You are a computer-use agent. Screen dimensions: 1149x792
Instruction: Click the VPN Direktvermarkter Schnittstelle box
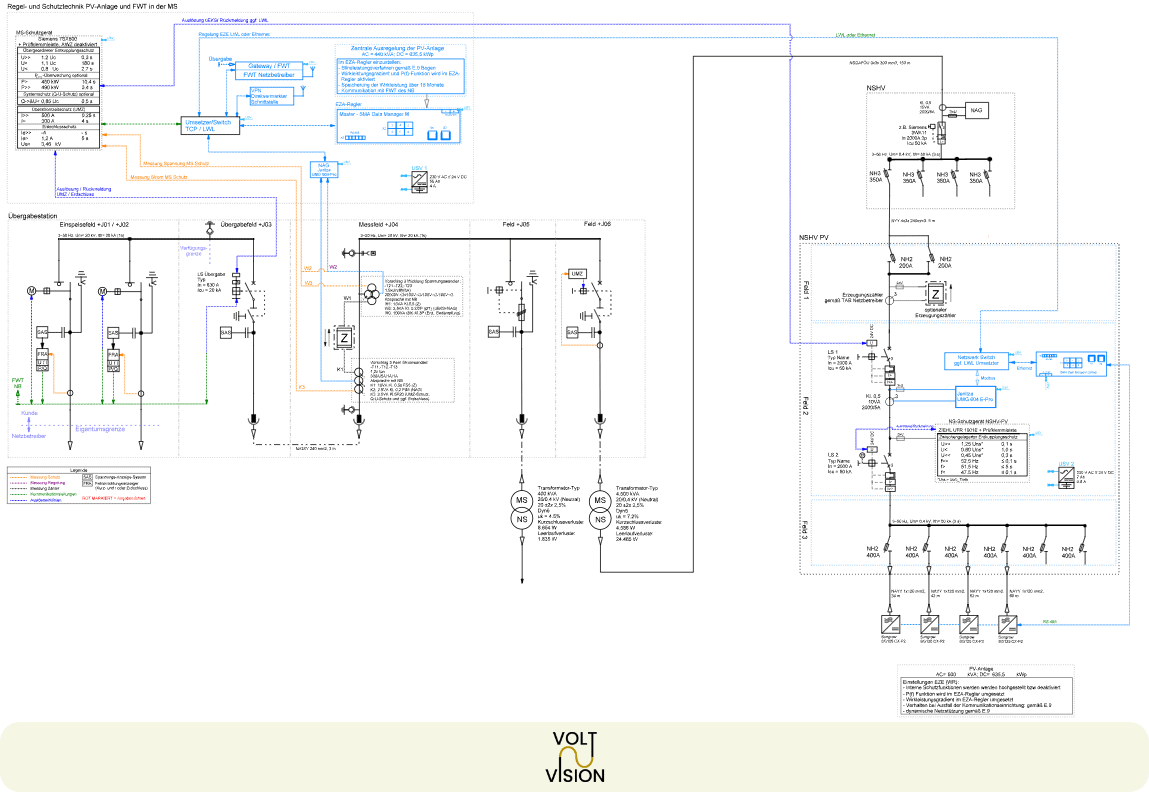click(270, 96)
